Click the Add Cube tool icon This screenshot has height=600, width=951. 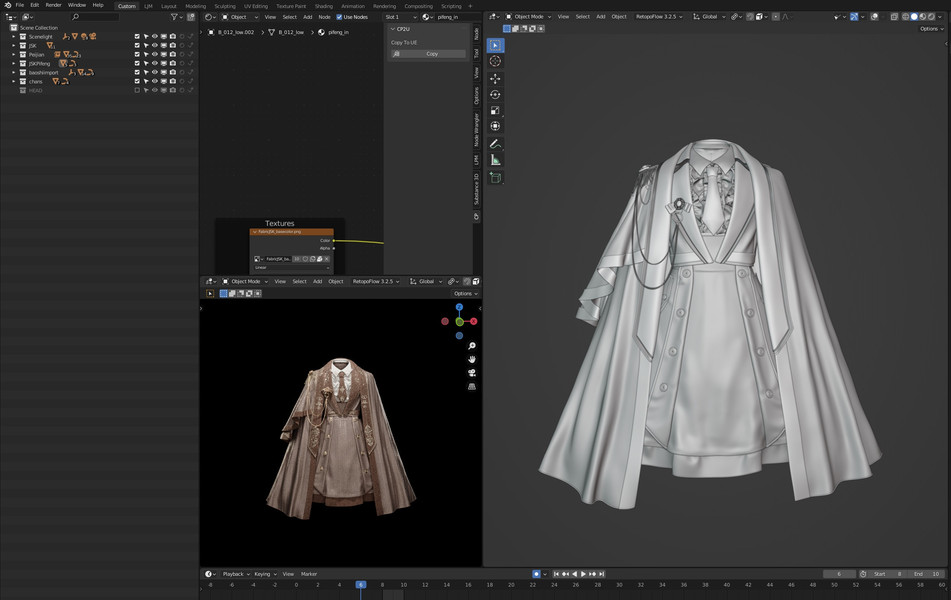495,178
